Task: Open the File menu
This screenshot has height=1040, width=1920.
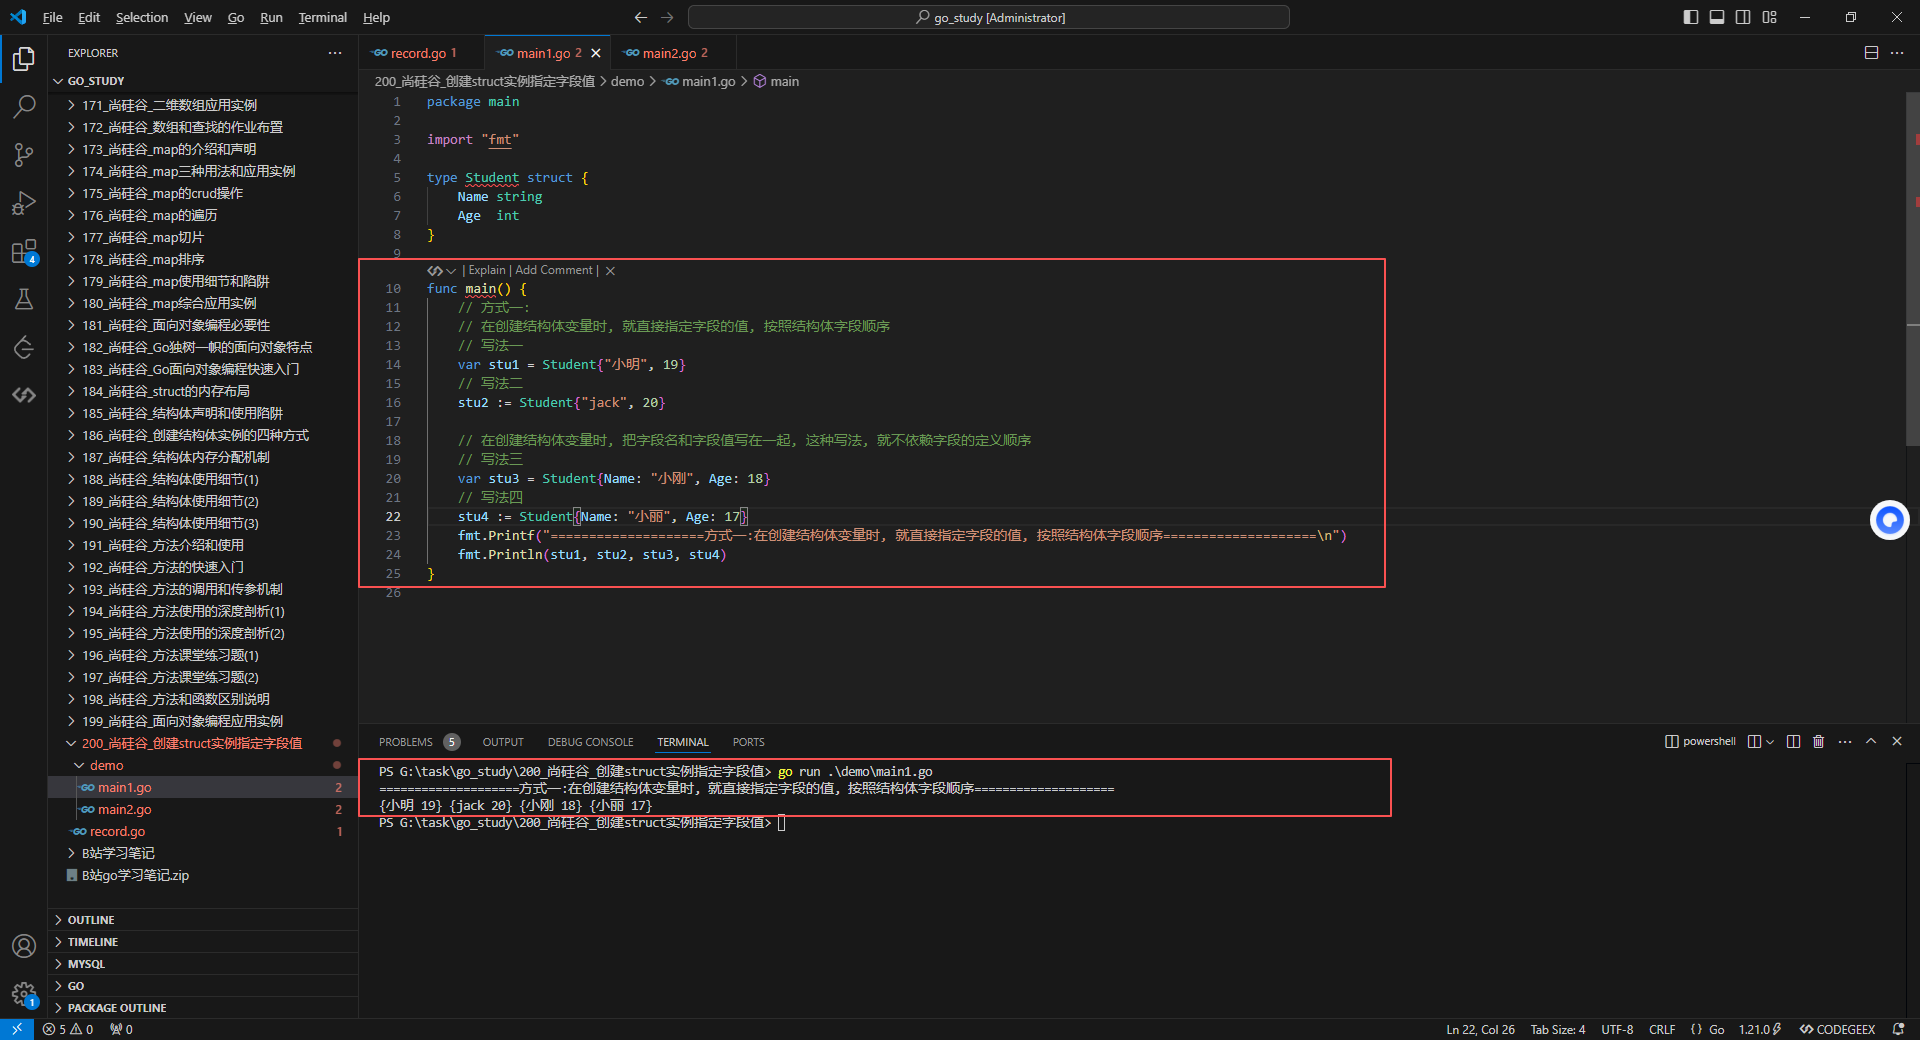Action: click(53, 17)
